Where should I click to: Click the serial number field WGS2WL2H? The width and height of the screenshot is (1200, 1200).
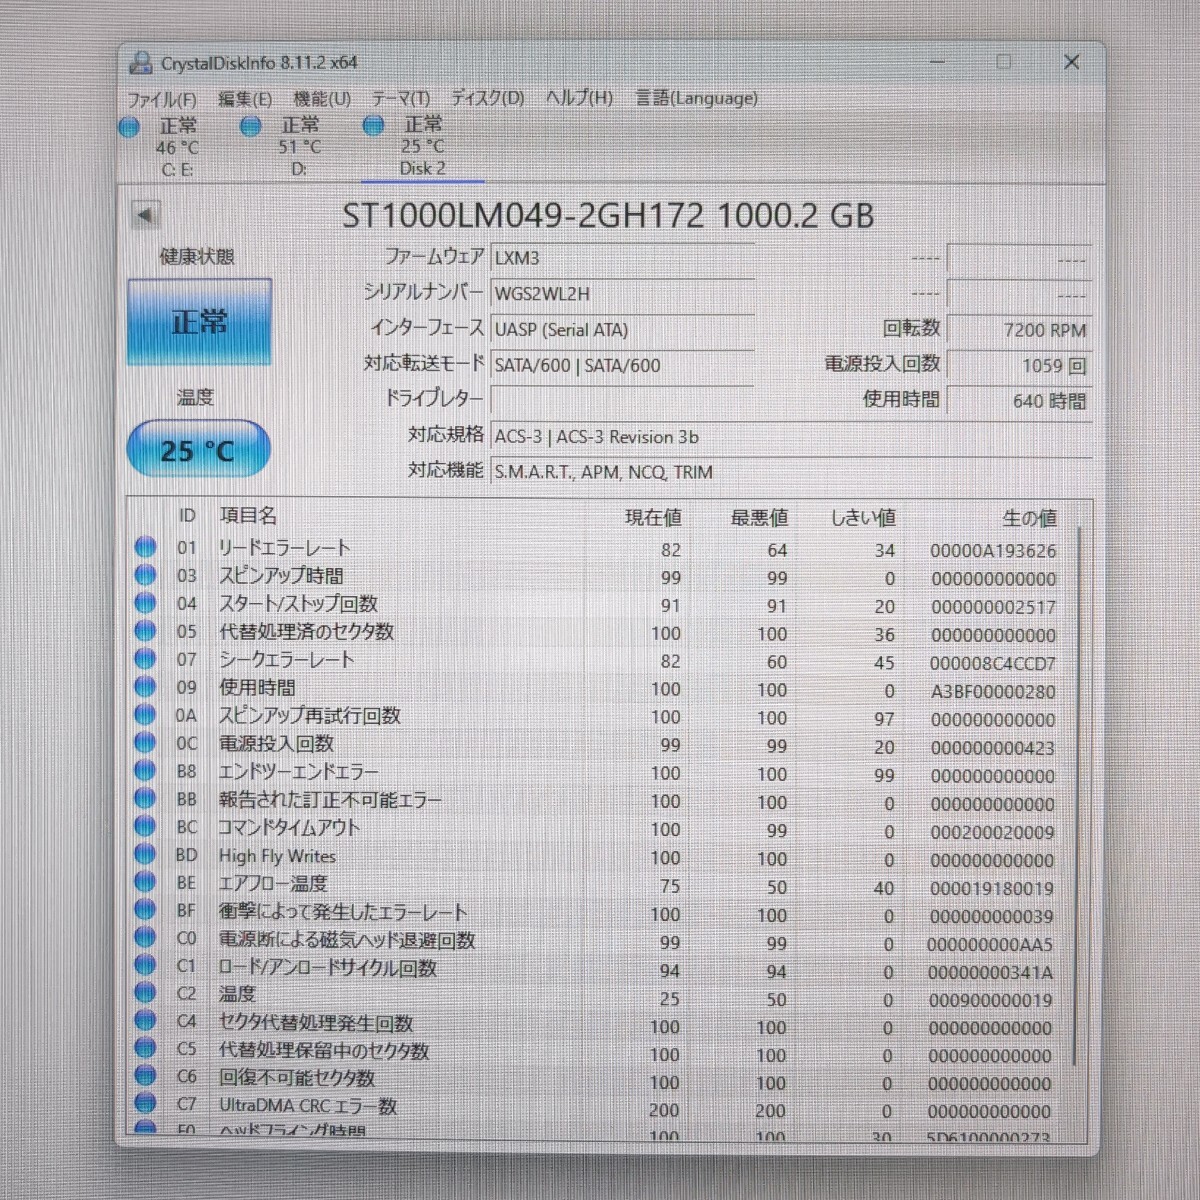pyautogui.click(x=622, y=293)
